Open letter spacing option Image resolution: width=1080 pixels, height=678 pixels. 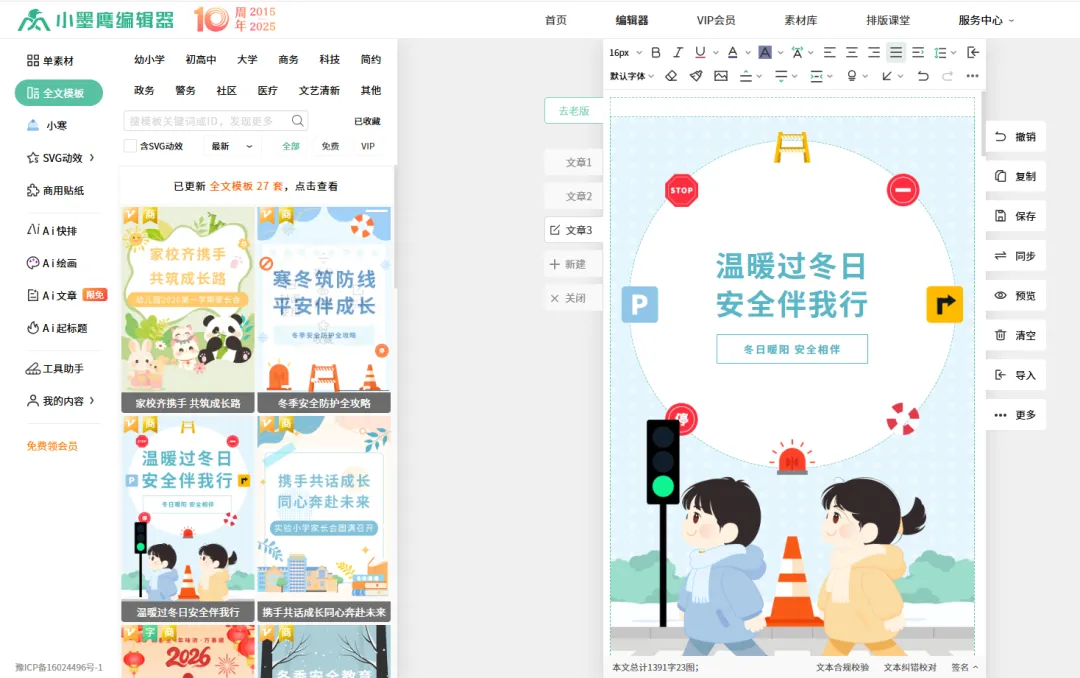pyautogui.click(x=797, y=52)
